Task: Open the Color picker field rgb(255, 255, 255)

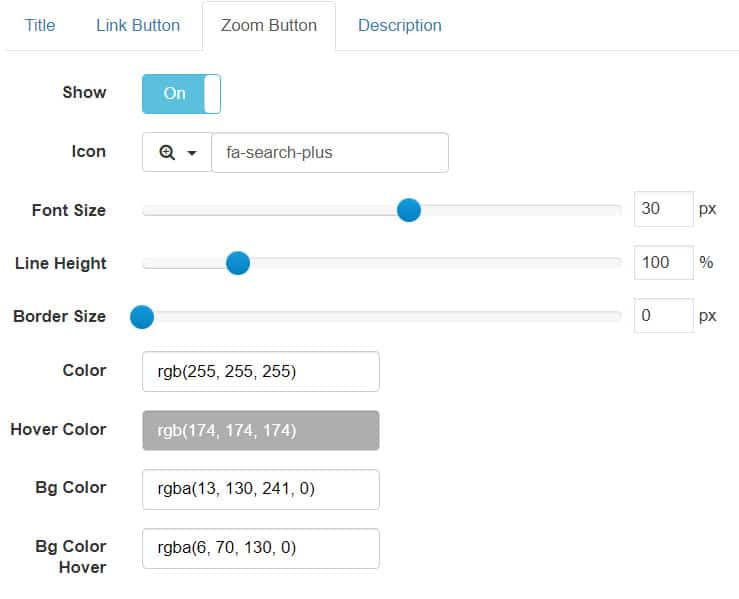Action: click(x=261, y=371)
